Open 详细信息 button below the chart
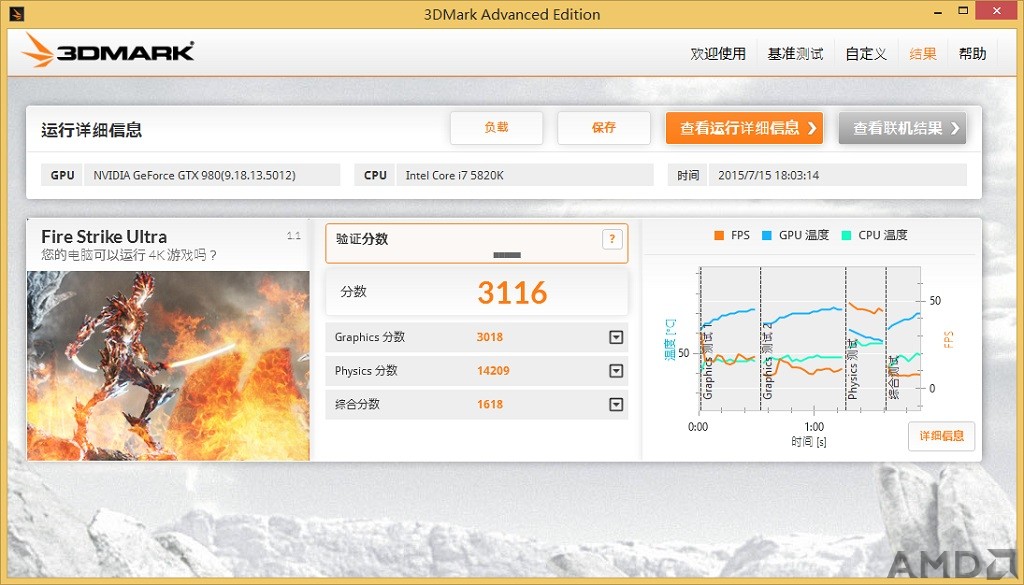This screenshot has width=1024, height=585. (x=941, y=436)
